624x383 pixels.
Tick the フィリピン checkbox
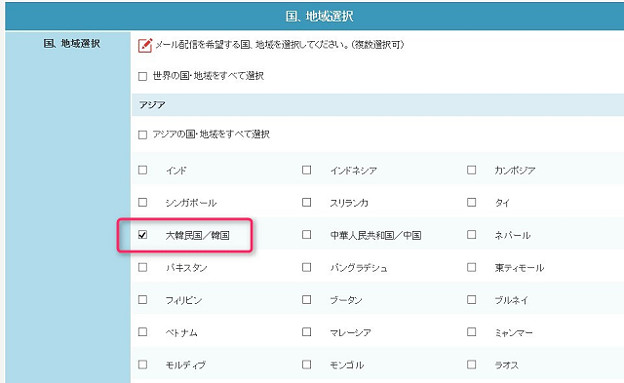[142, 299]
